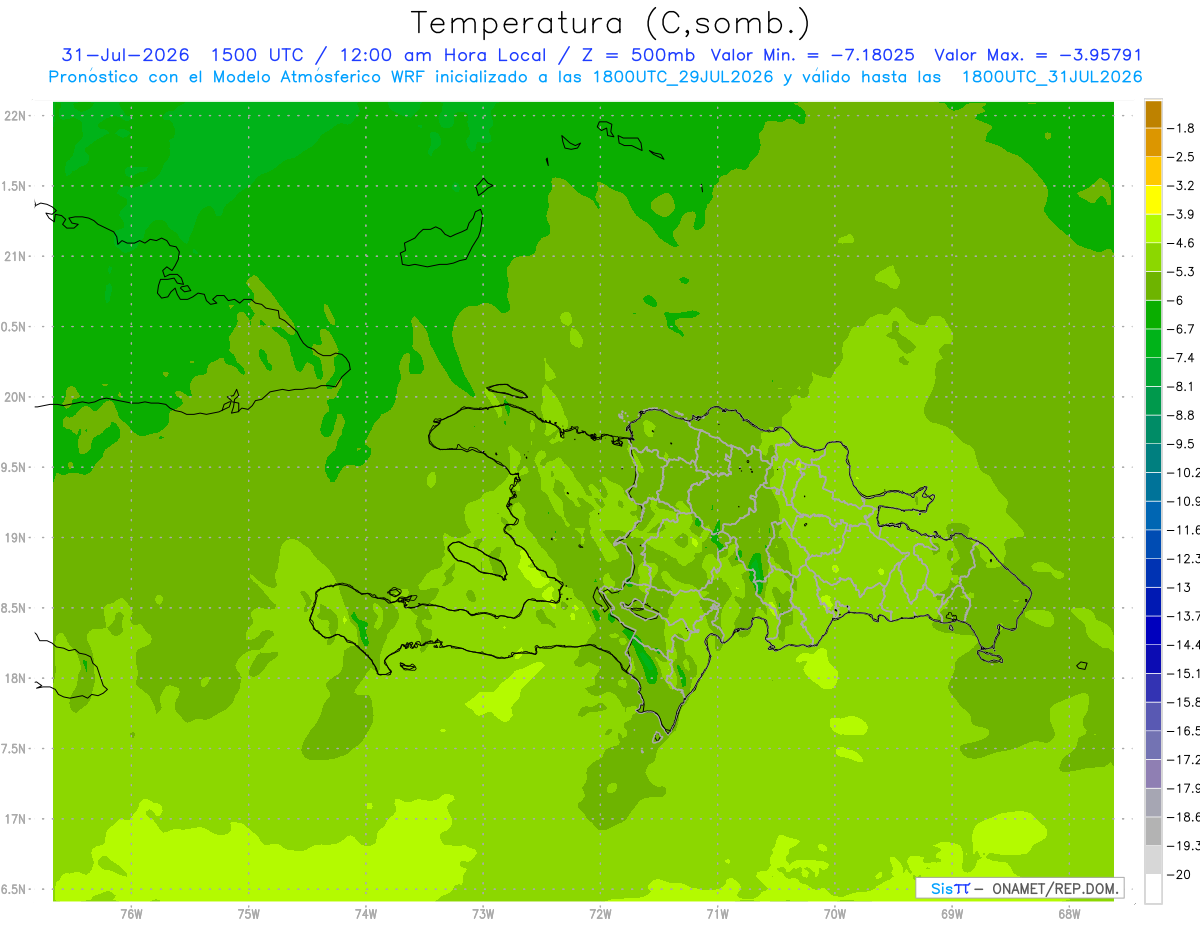The image size is (1200, 927).
Task: Click the brown-orange swatch atop the color scale
Action: pyautogui.click(x=1153, y=114)
